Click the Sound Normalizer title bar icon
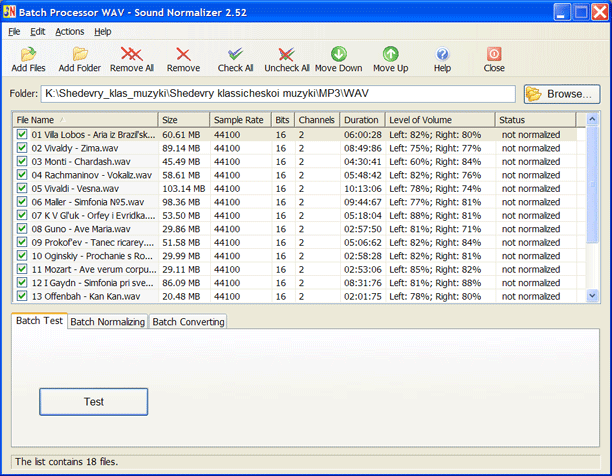612x476 pixels. click(9, 12)
